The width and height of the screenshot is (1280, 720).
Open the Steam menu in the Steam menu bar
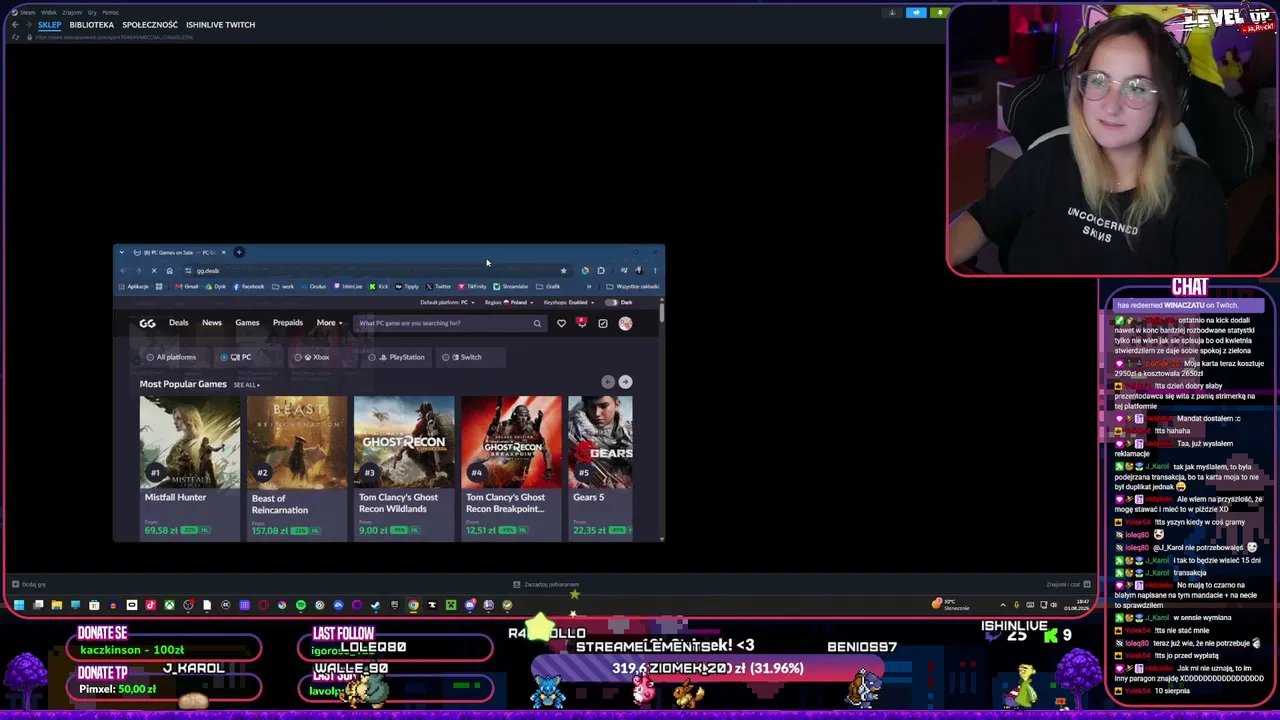(27, 12)
